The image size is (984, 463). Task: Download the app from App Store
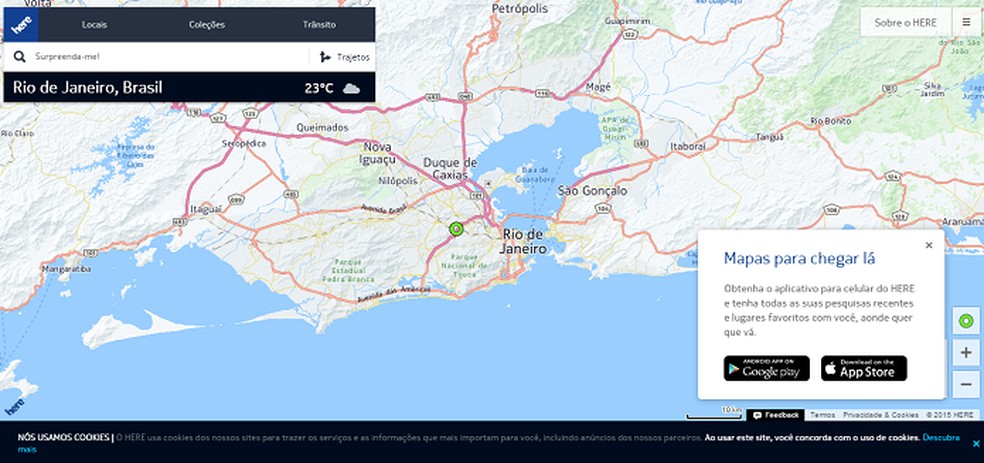[x=864, y=368]
